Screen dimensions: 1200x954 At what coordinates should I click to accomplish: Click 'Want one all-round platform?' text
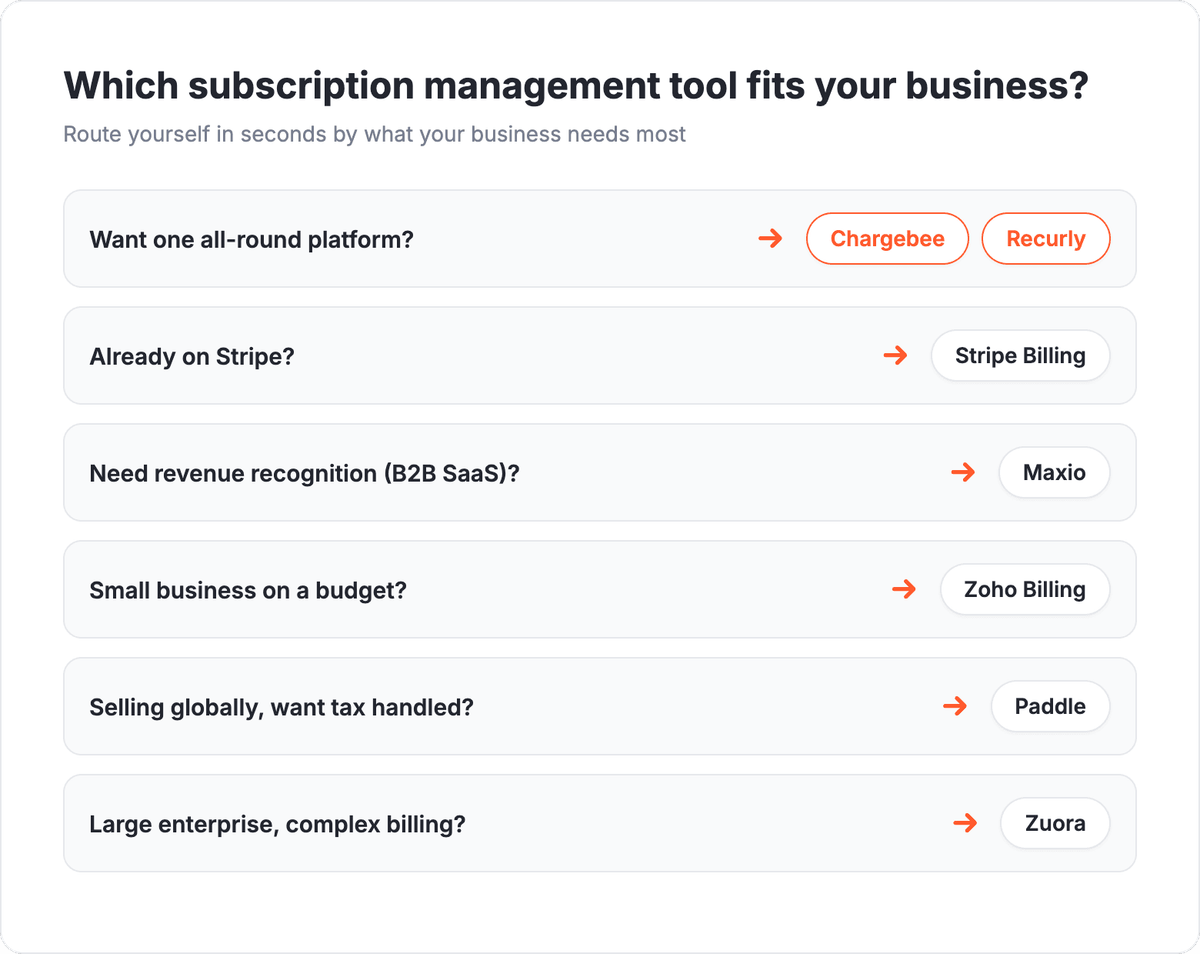[251, 240]
